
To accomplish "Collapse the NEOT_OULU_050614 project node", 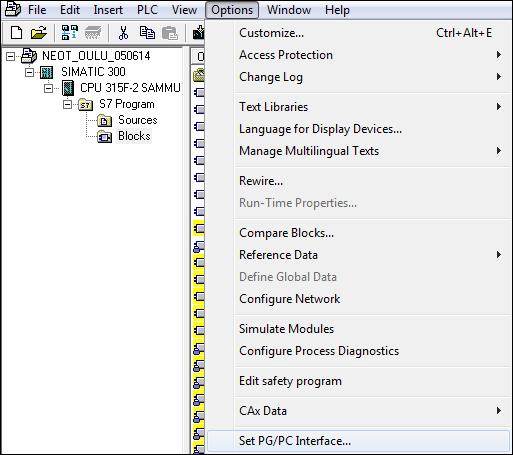I will [x=11, y=56].
